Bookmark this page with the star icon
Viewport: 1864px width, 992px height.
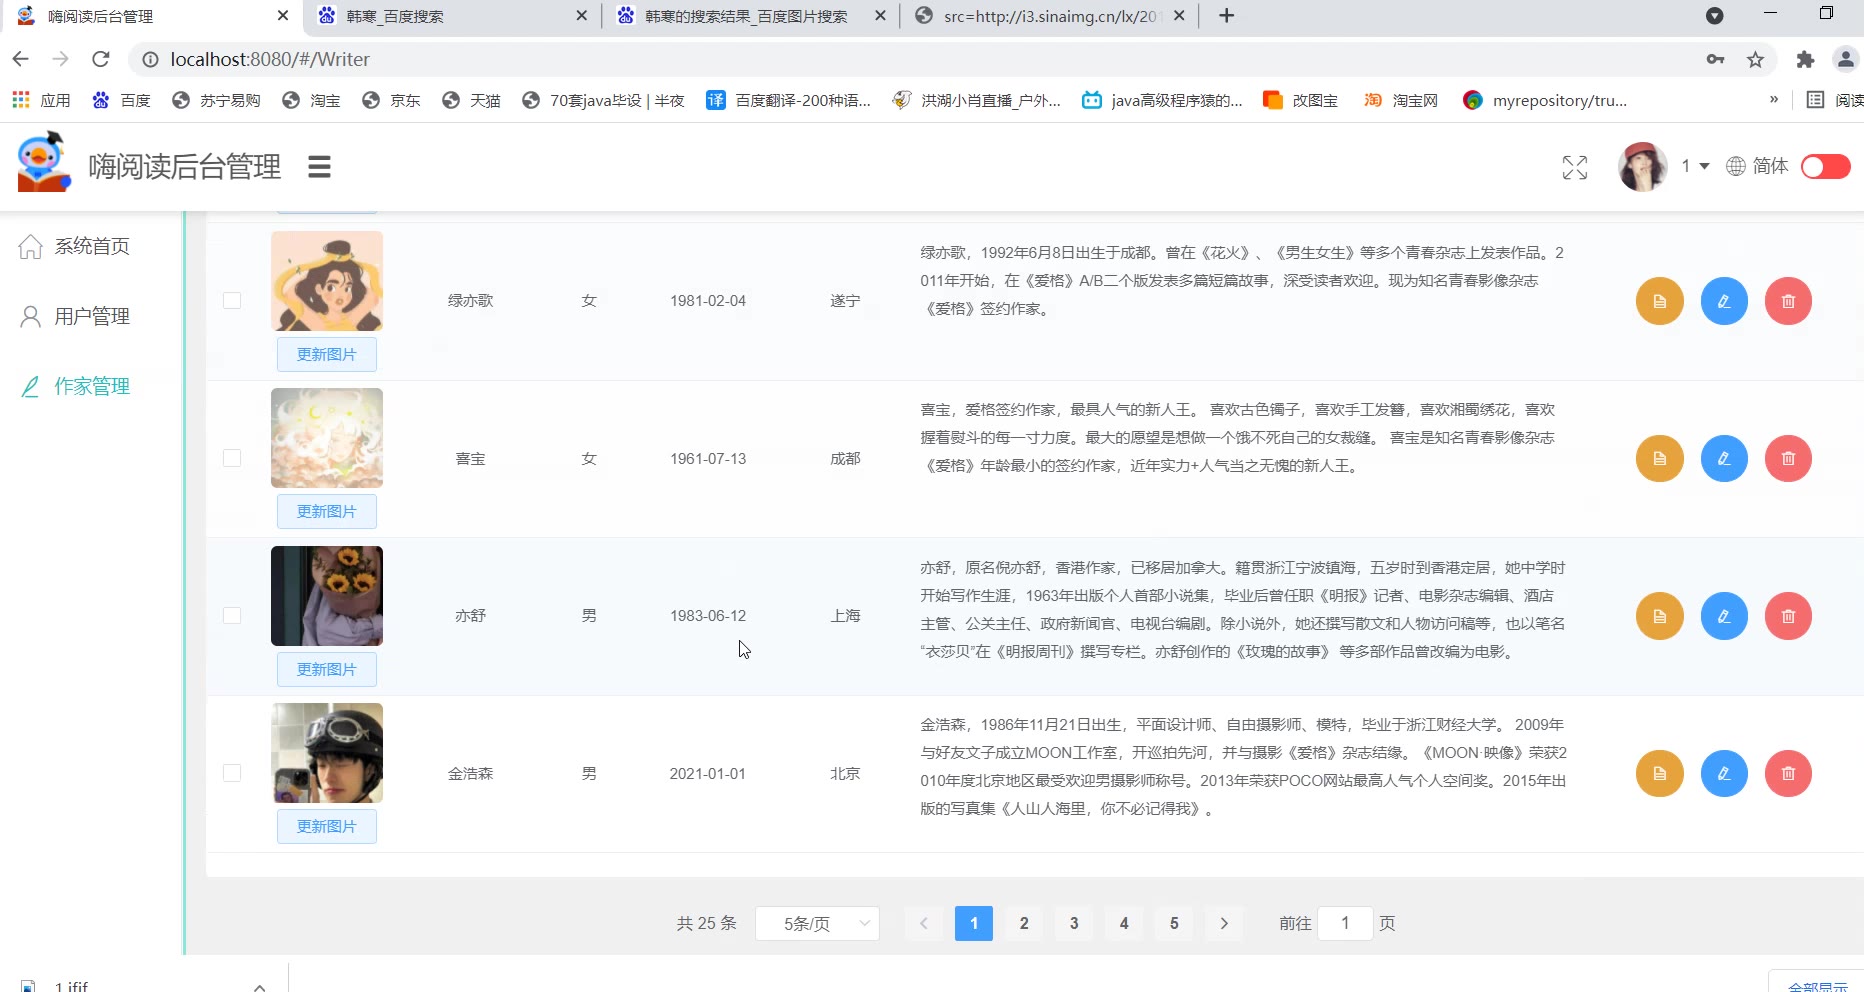point(1755,60)
